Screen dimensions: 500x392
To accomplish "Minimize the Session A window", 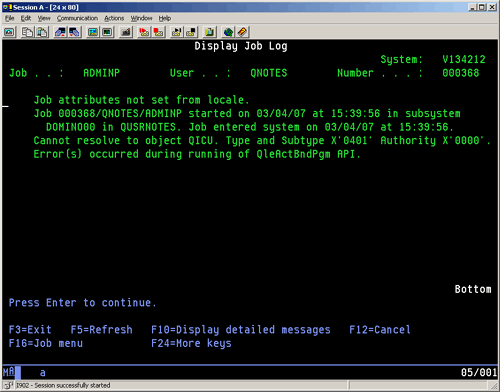I will [472, 7].
